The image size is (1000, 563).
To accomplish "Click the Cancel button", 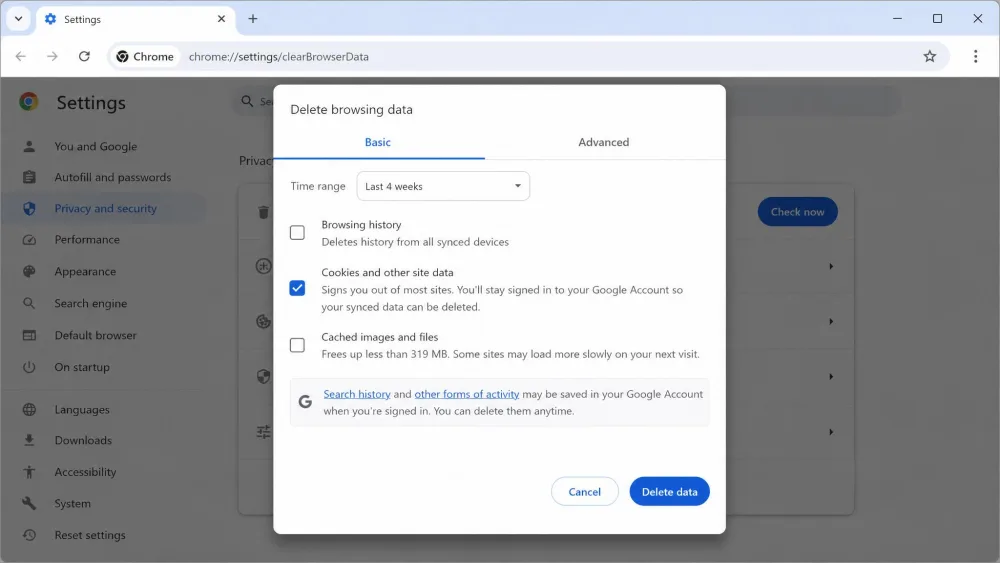I will 584,492.
